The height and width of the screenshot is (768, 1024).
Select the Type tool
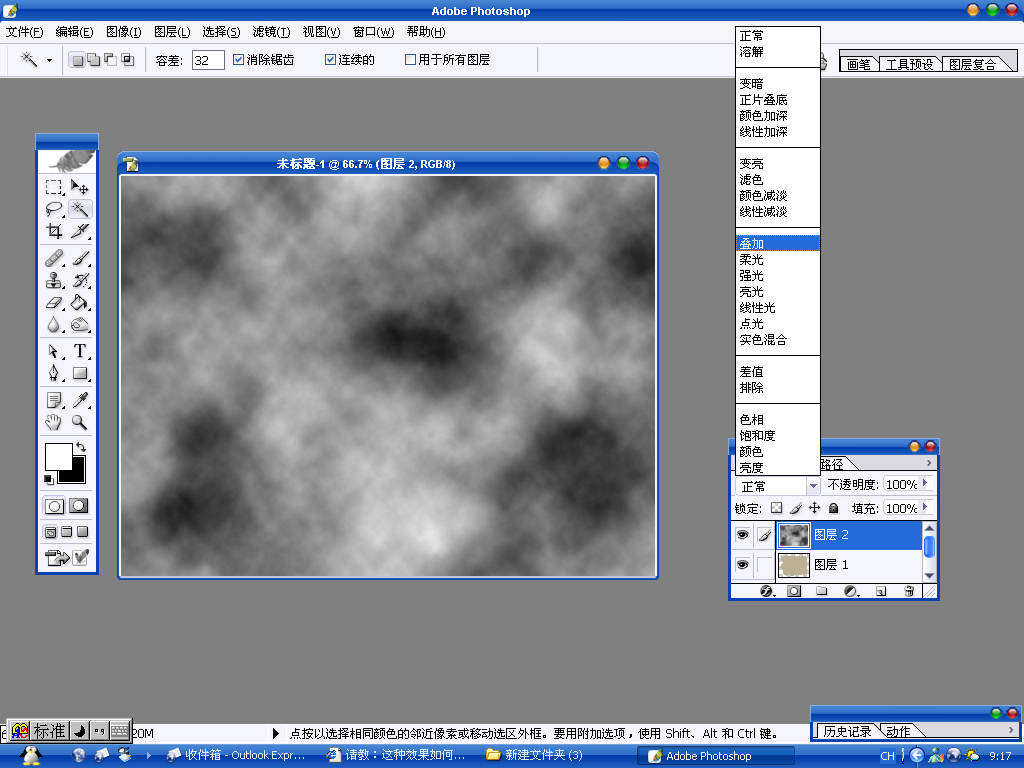pos(80,351)
